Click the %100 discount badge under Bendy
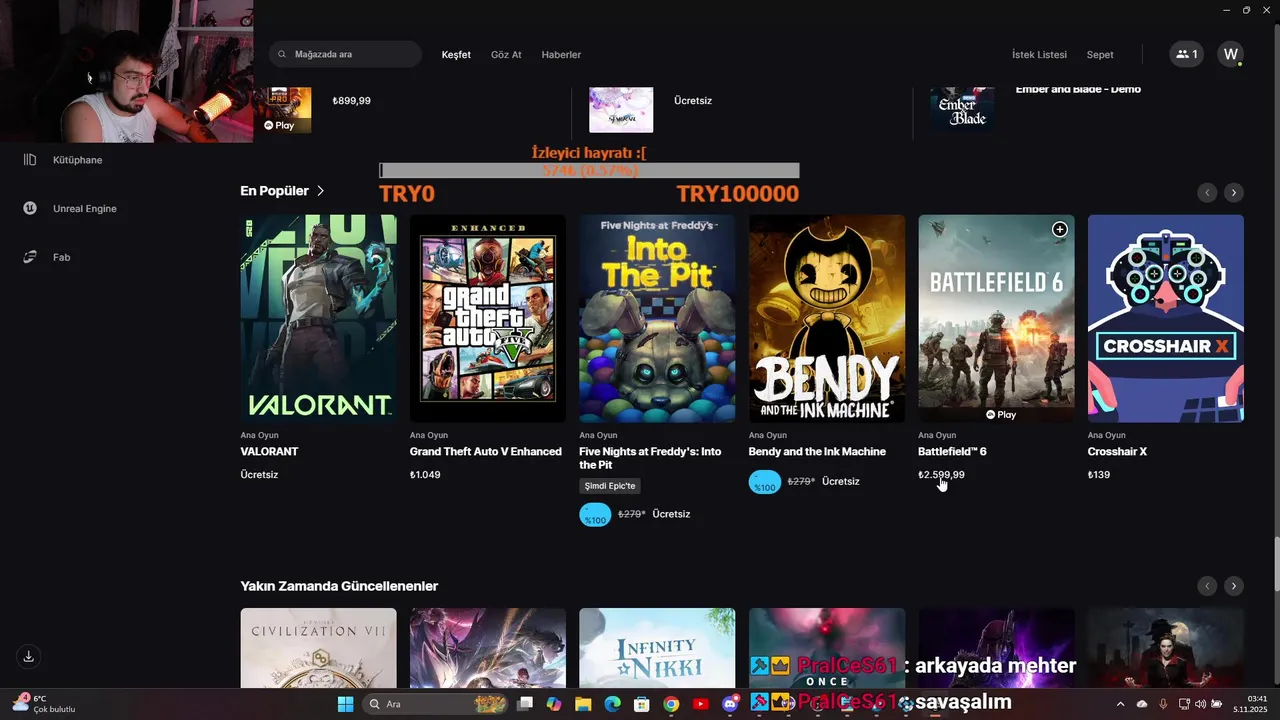Screen dimensions: 1280x720 tap(765, 482)
